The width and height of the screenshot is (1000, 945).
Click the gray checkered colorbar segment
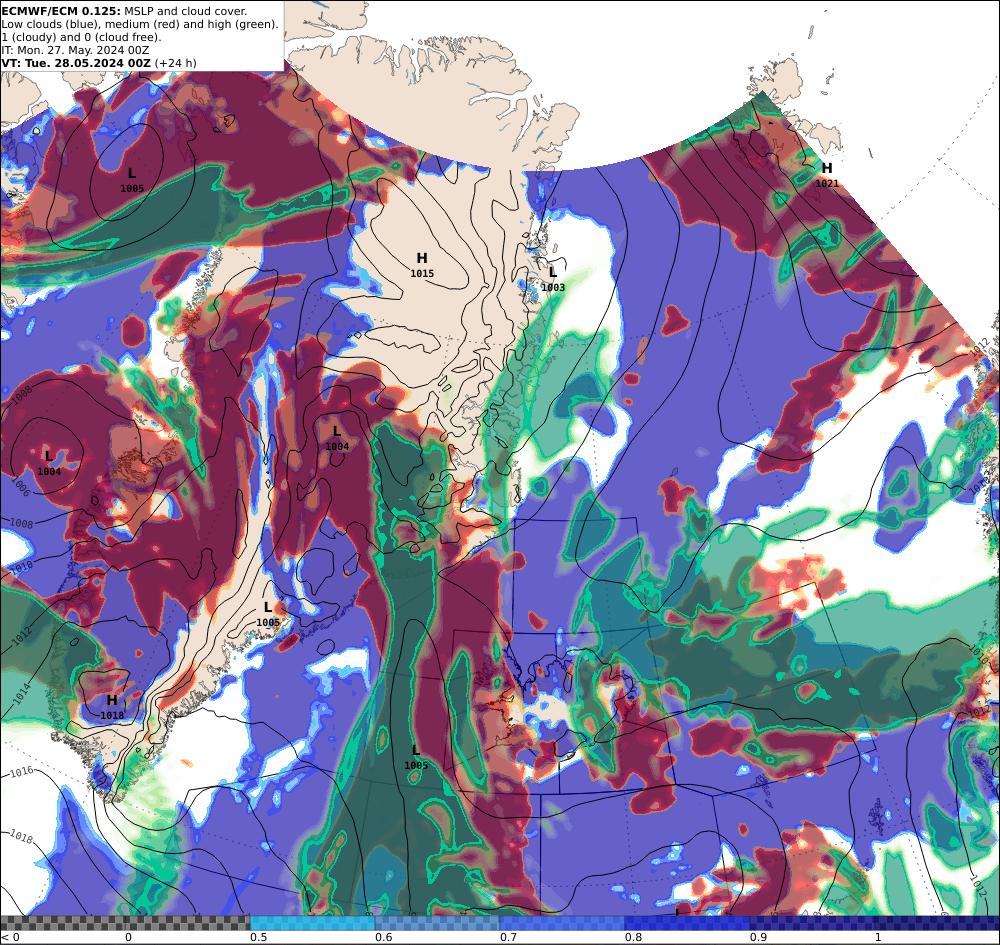click(125, 923)
